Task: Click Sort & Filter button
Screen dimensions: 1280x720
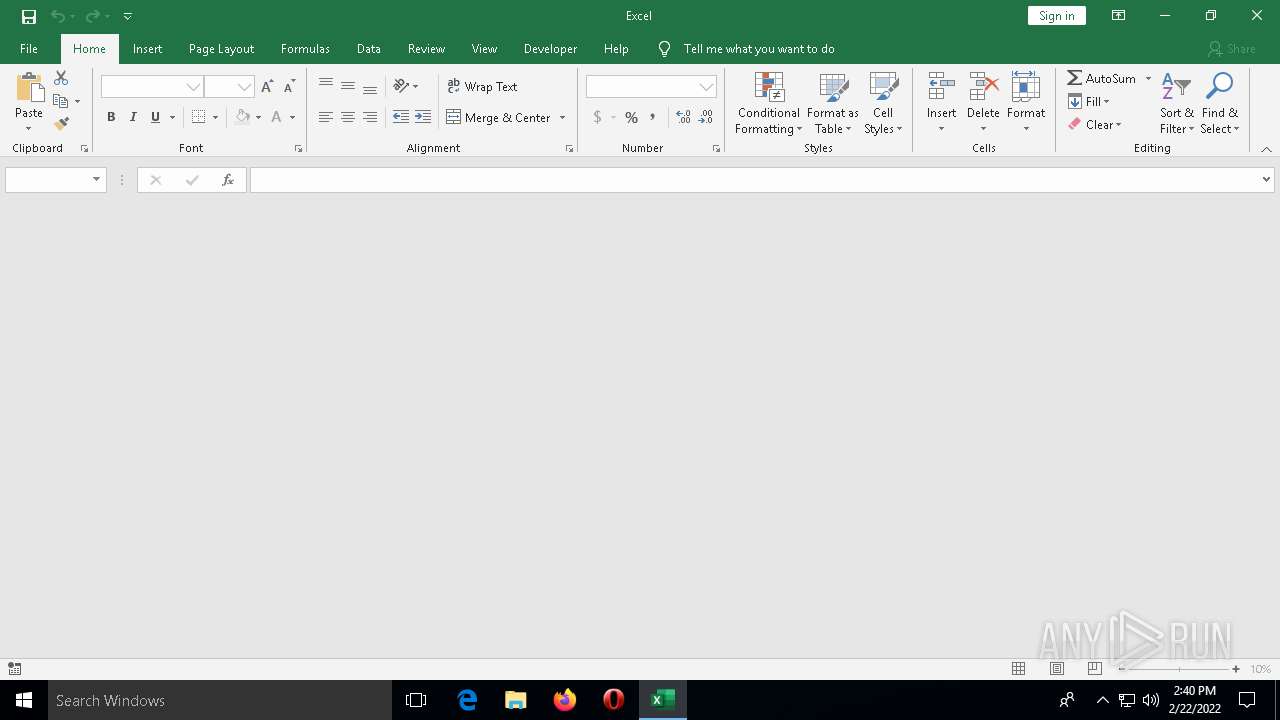Action: coord(1177,104)
